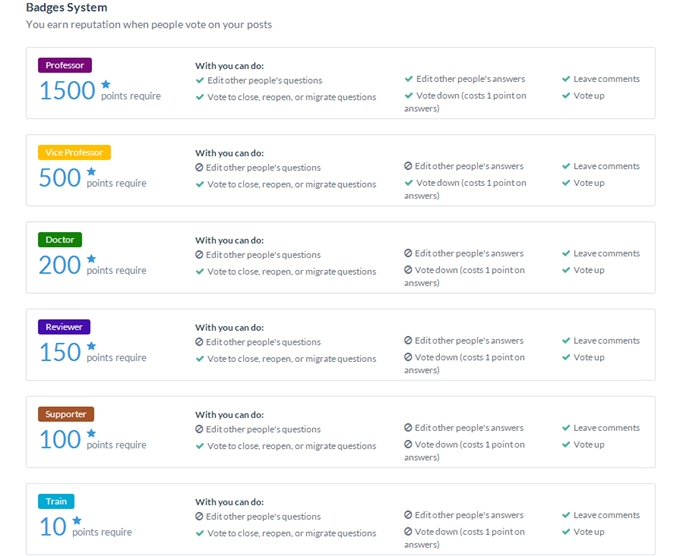Click the star next to 150 points

92,346
